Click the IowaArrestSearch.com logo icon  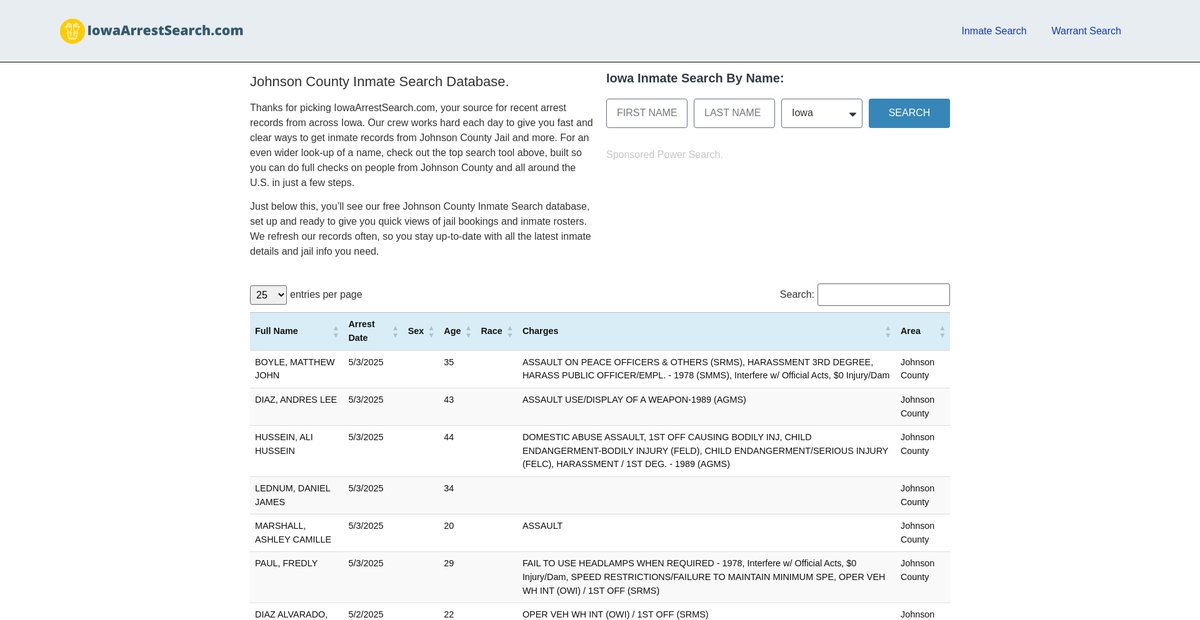click(x=72, y=31)
